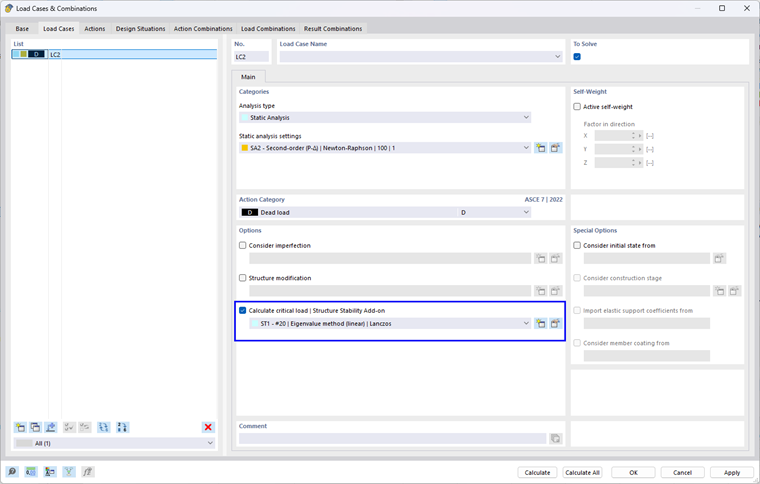Click the Z direction factor stepper arrows
The height and width of the screenshot is (484, 760).
click(x=633, y=163)
